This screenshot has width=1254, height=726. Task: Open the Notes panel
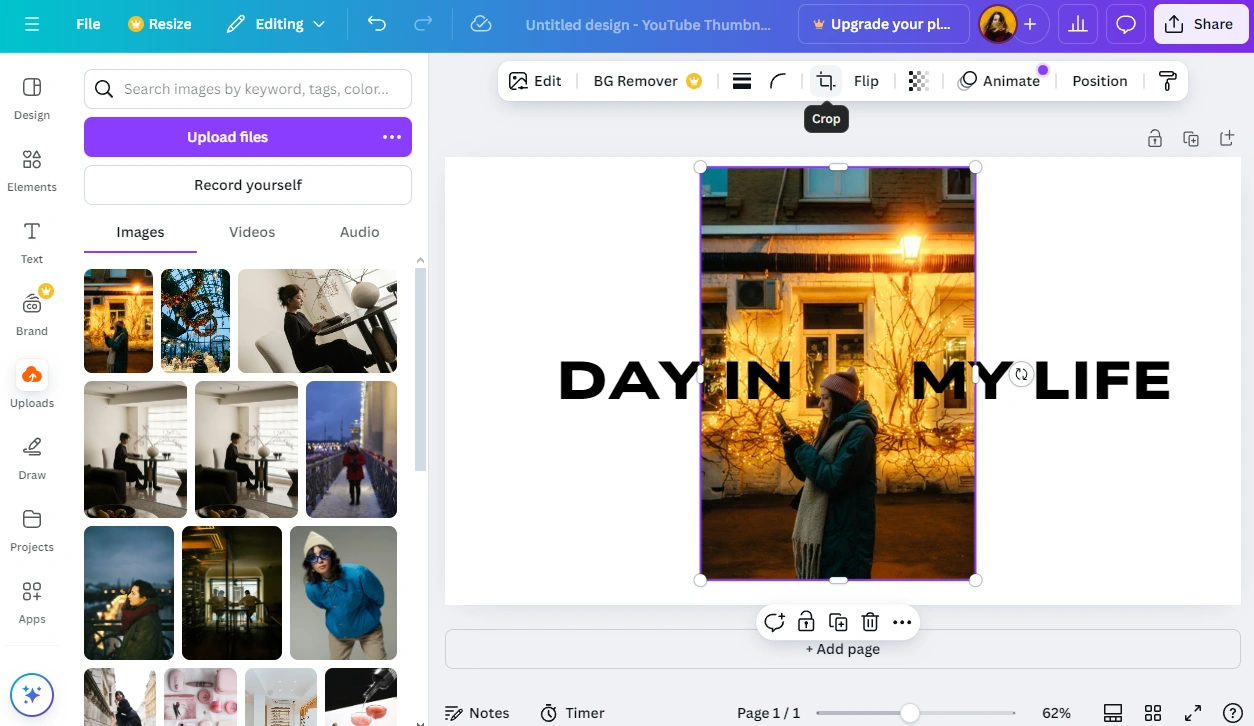[477, 713]
